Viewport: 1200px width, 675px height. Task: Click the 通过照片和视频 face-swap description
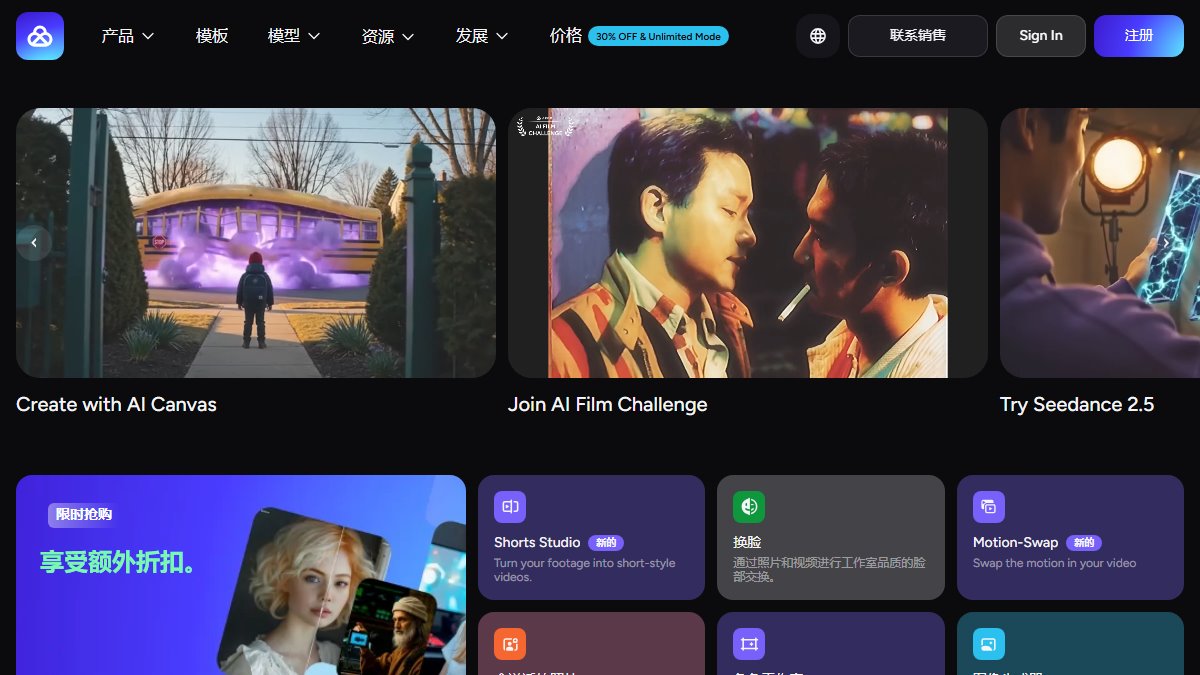point(830,570)
